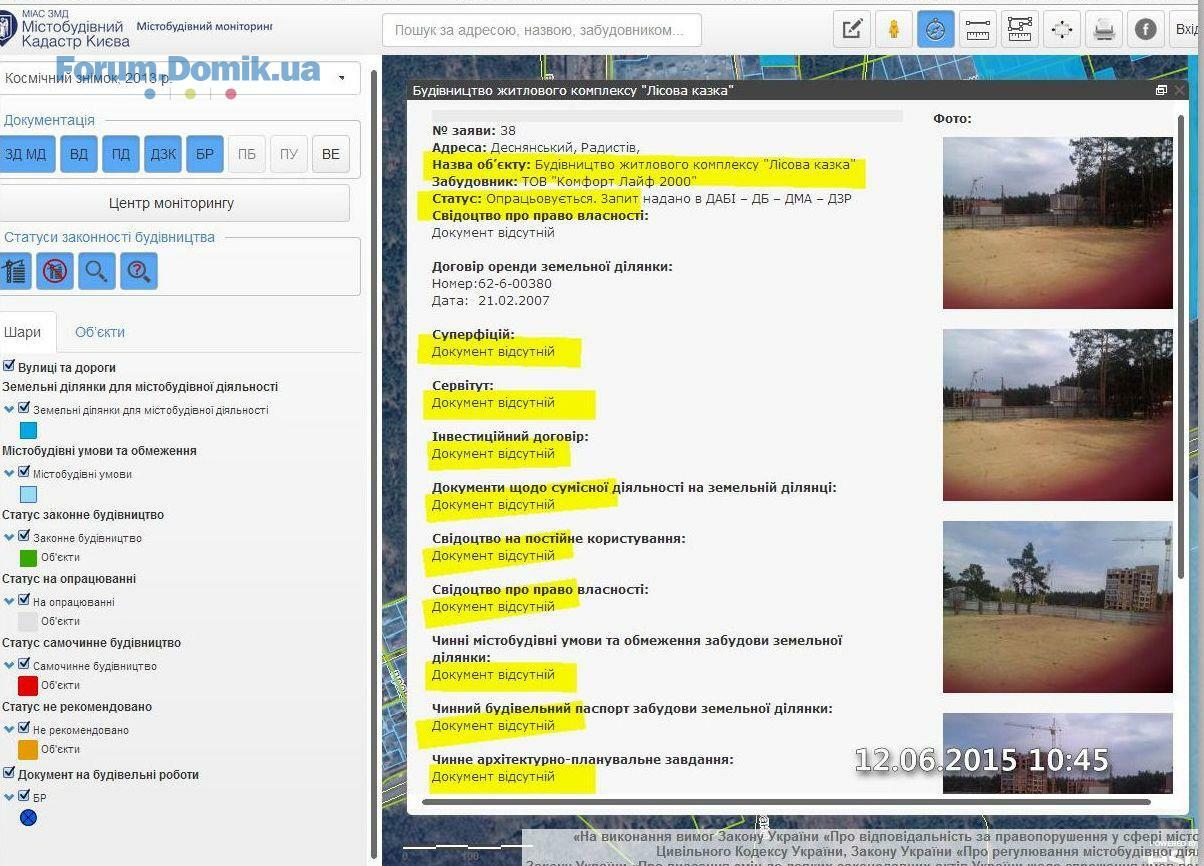Screen dimensions: 1204x866
Task: Activate the edit/draw tool in toolbar
Action: click(852, 29)
